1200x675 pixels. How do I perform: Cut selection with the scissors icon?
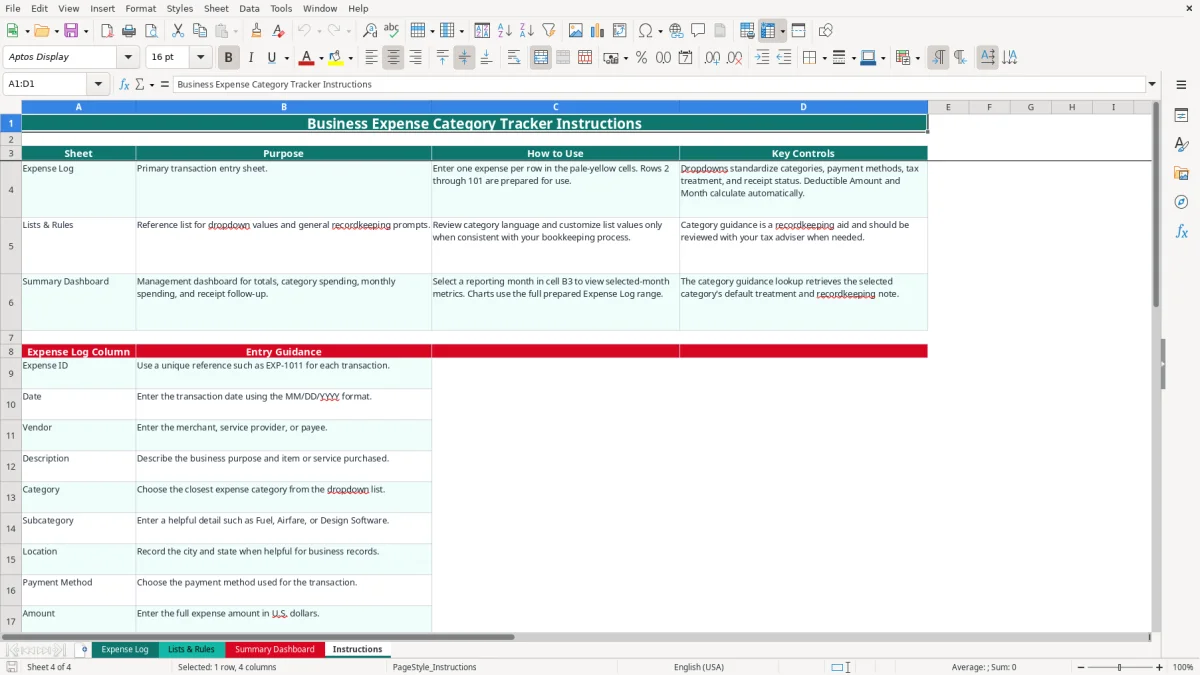pos(177,31)
